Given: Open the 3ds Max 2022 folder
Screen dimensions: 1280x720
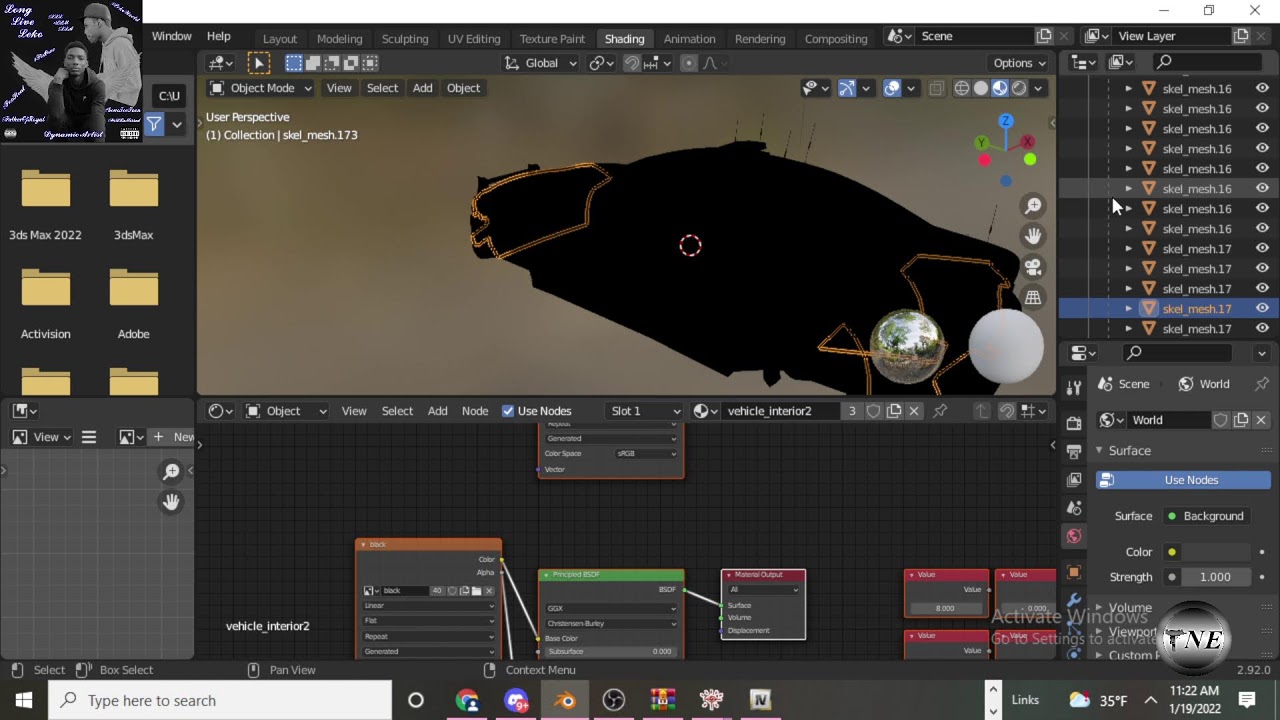Looking at the screenshot, I should click(x=45, y=205).
